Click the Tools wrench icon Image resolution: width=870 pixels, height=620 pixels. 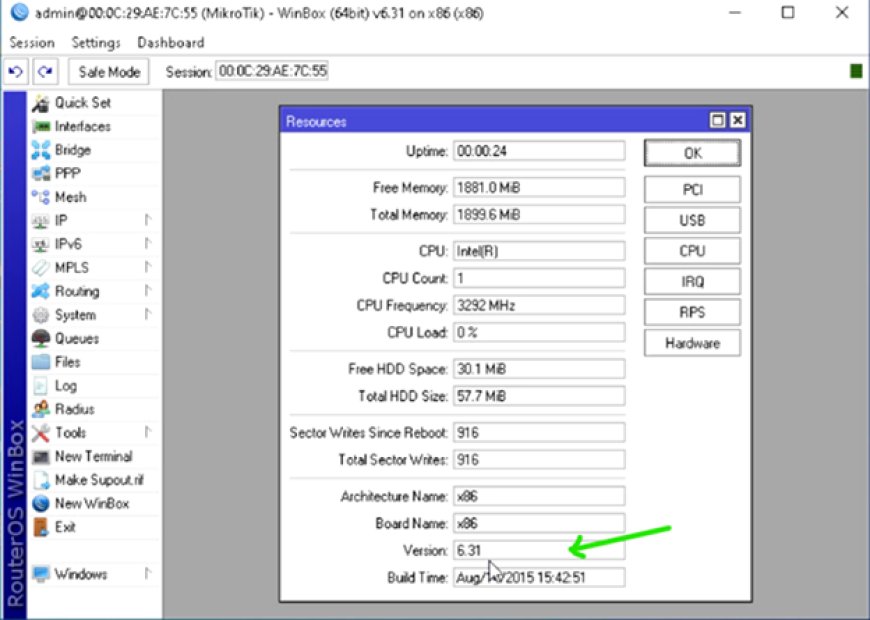(41, 433)
